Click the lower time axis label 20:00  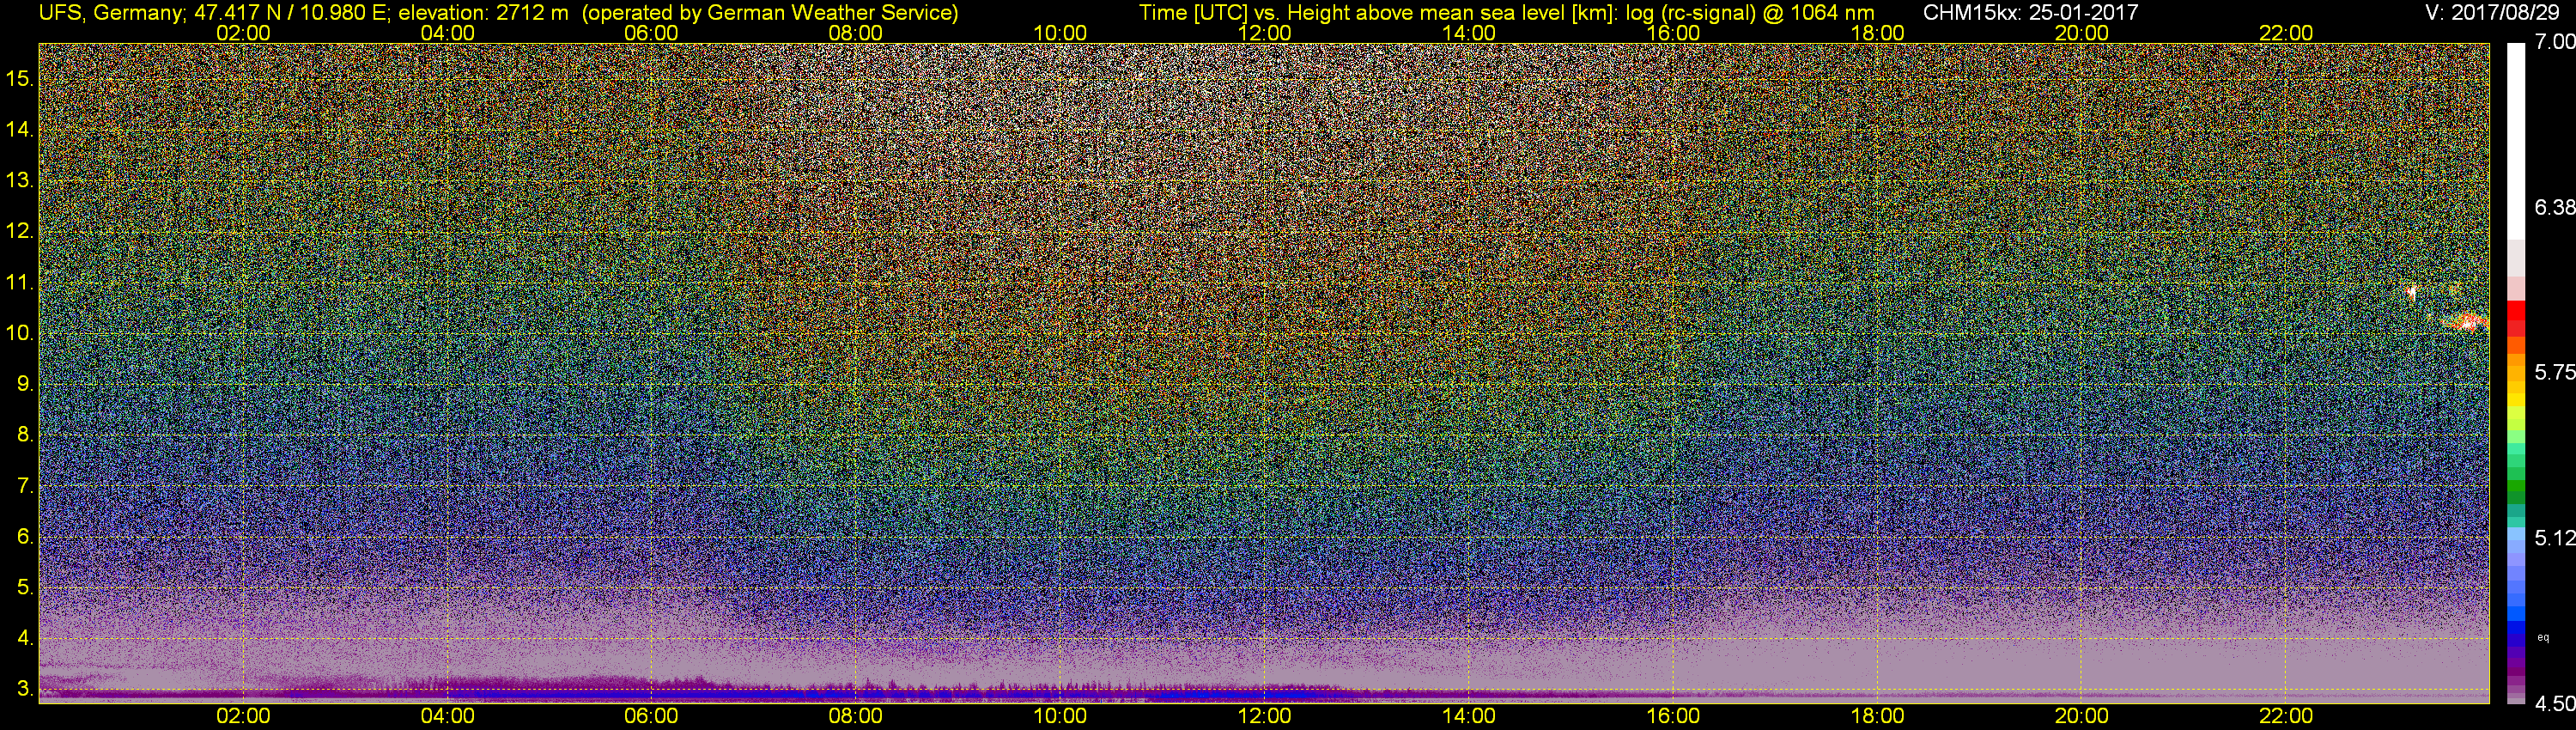[2082, 716]
